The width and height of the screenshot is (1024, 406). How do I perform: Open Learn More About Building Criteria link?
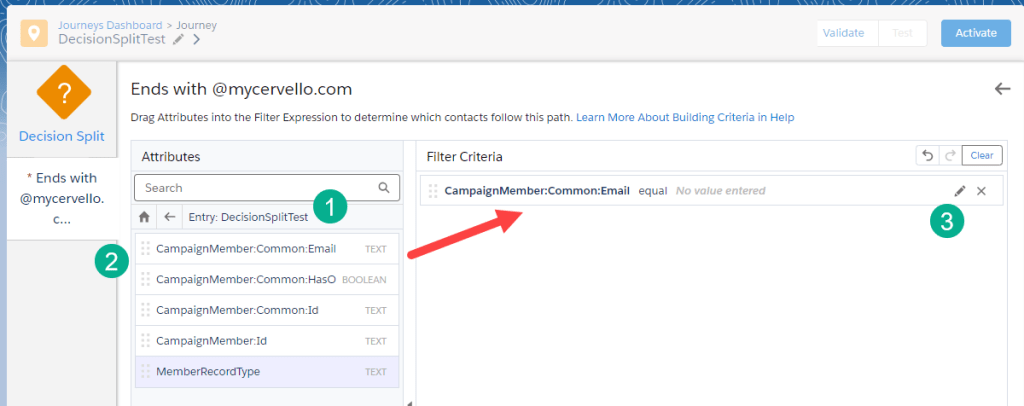pyautogui.click(x=685, y=117)
